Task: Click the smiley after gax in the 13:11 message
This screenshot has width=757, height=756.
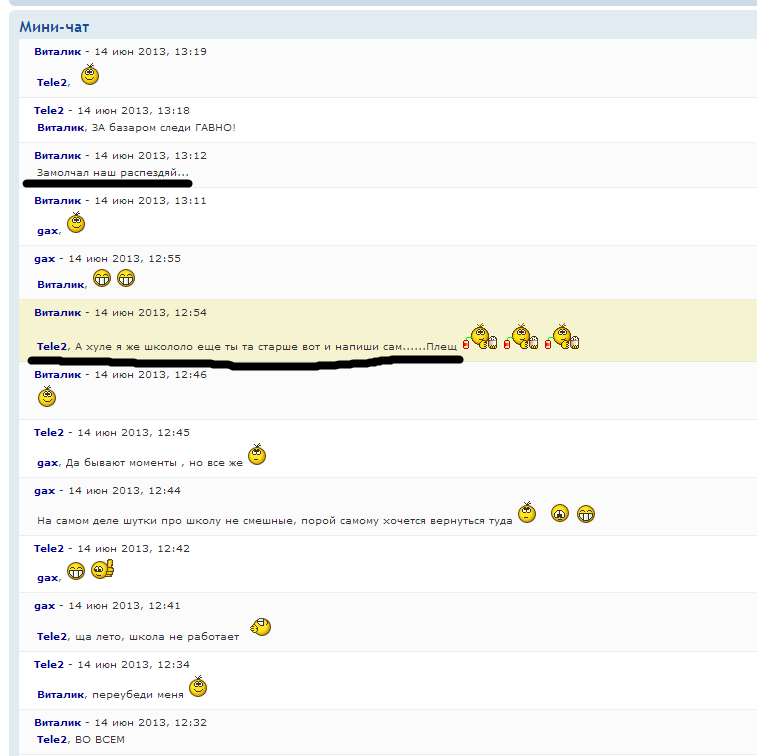Action: 76,223
